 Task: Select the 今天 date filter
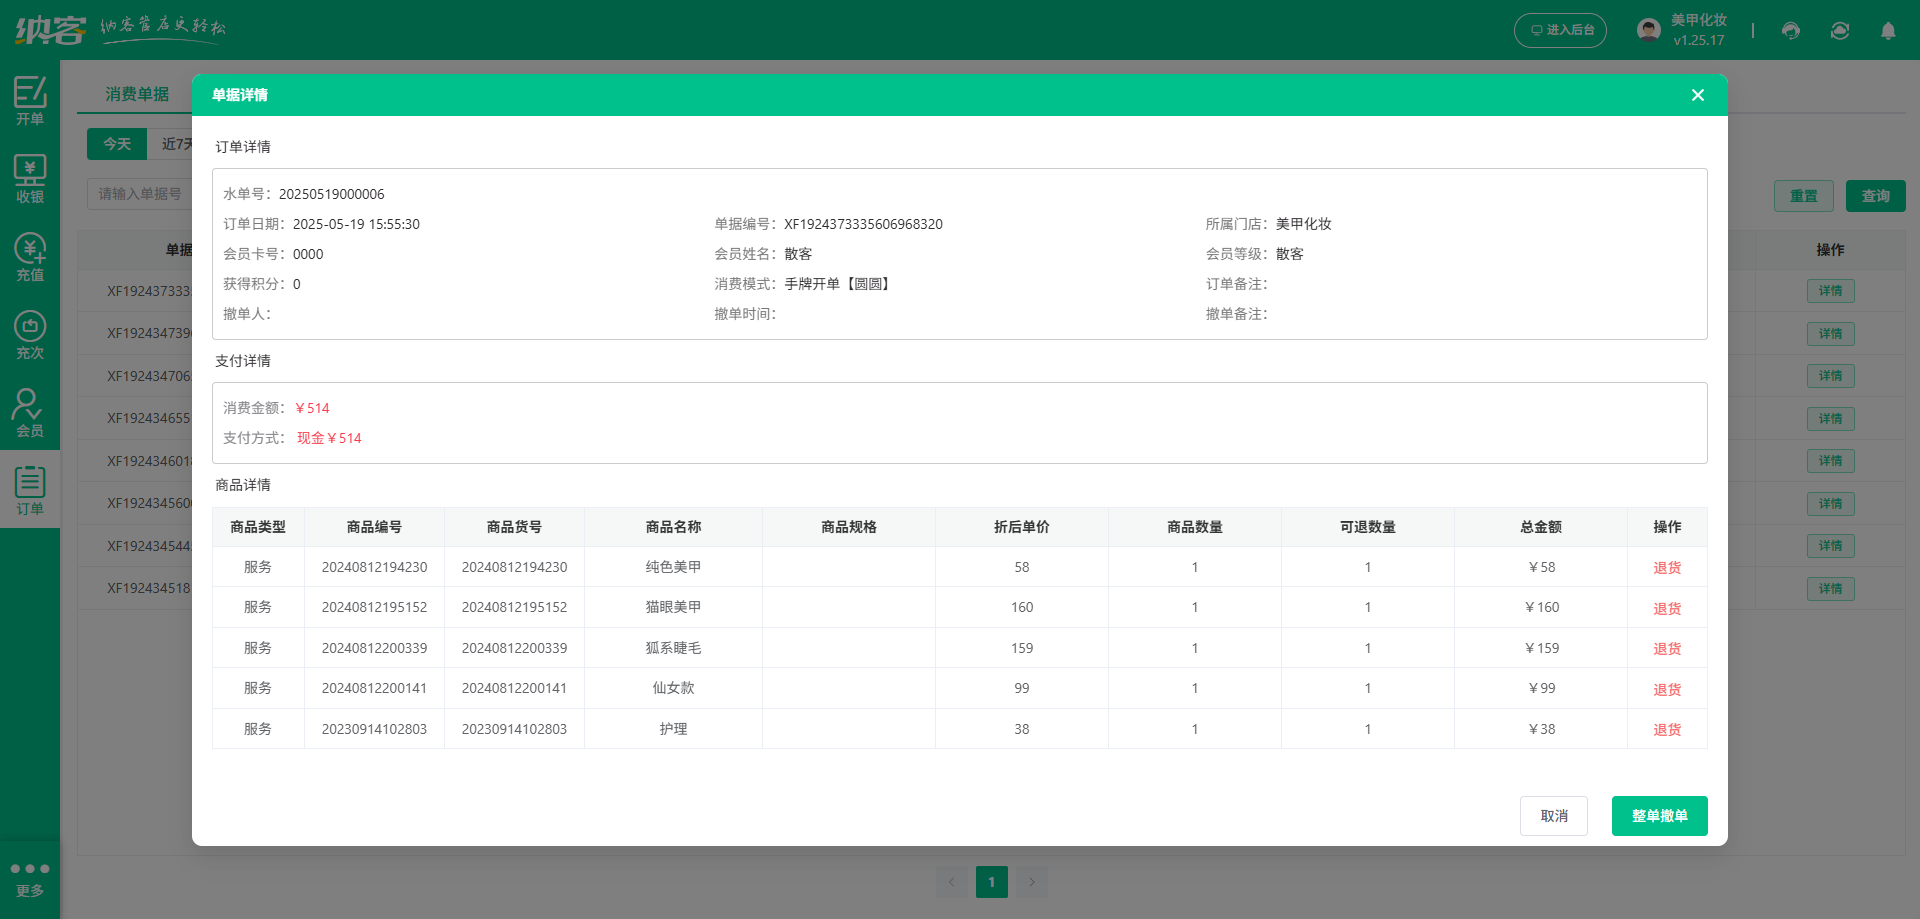[117, 144]
